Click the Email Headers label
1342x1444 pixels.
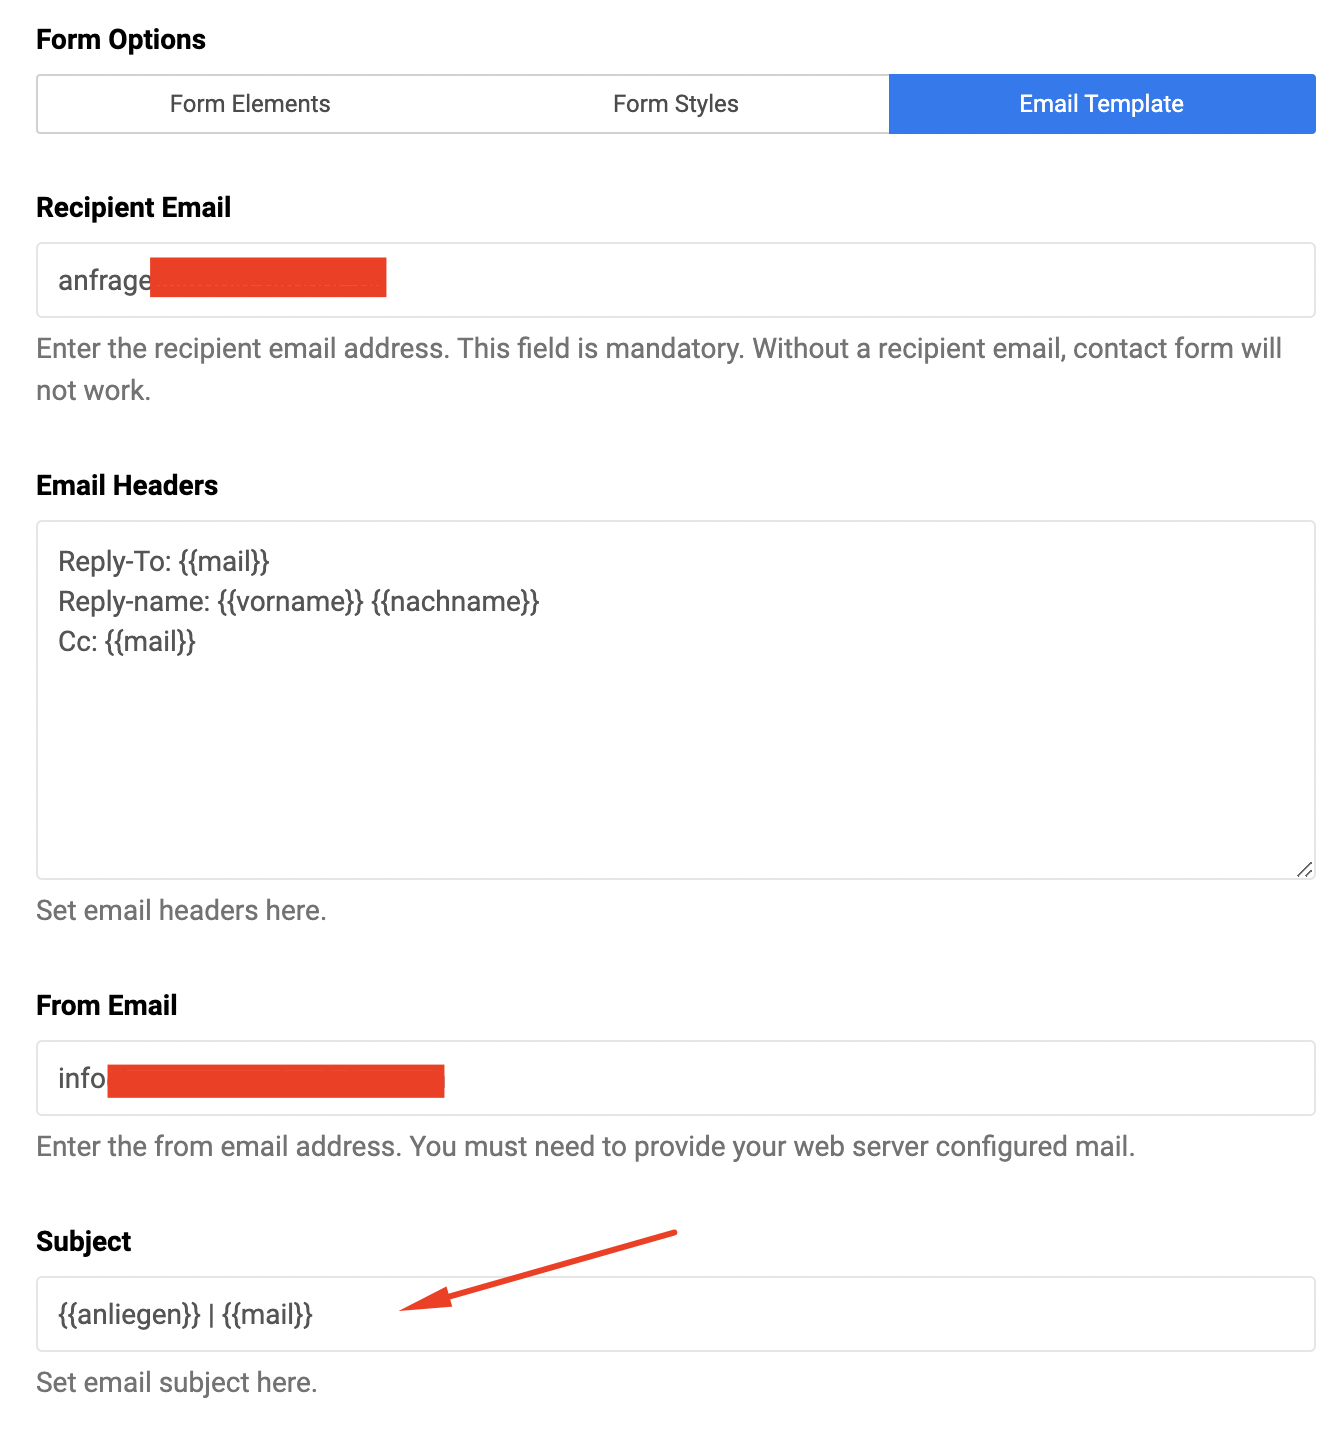point(127,486)
